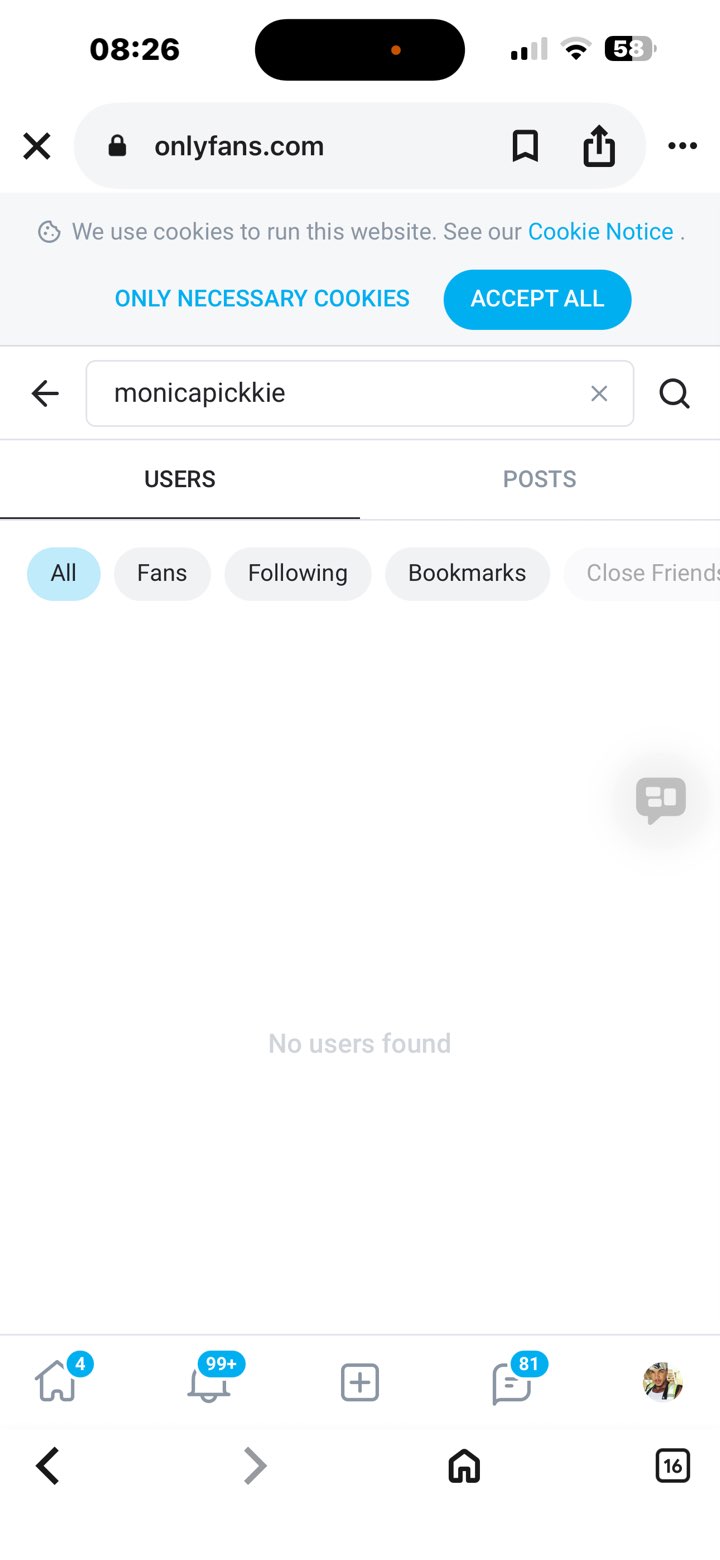The width and height of the screenshot is (720, 1560).
Task: Clear the monicapickkie search text
Action: [599, 394]
